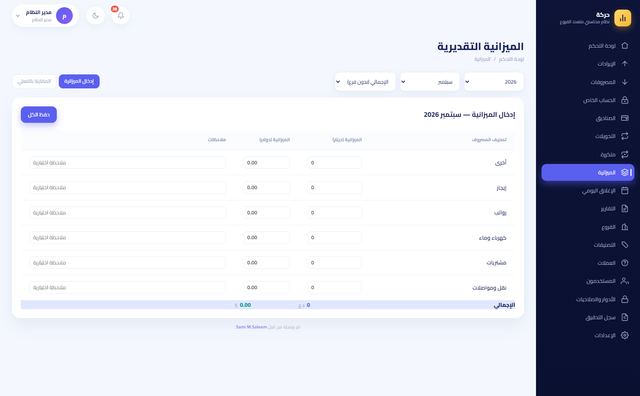Image resolution: width=640 pixels, height=396 pixels.
Task: Click dollar budget field for أخرى row
Action: coord(266,163)
